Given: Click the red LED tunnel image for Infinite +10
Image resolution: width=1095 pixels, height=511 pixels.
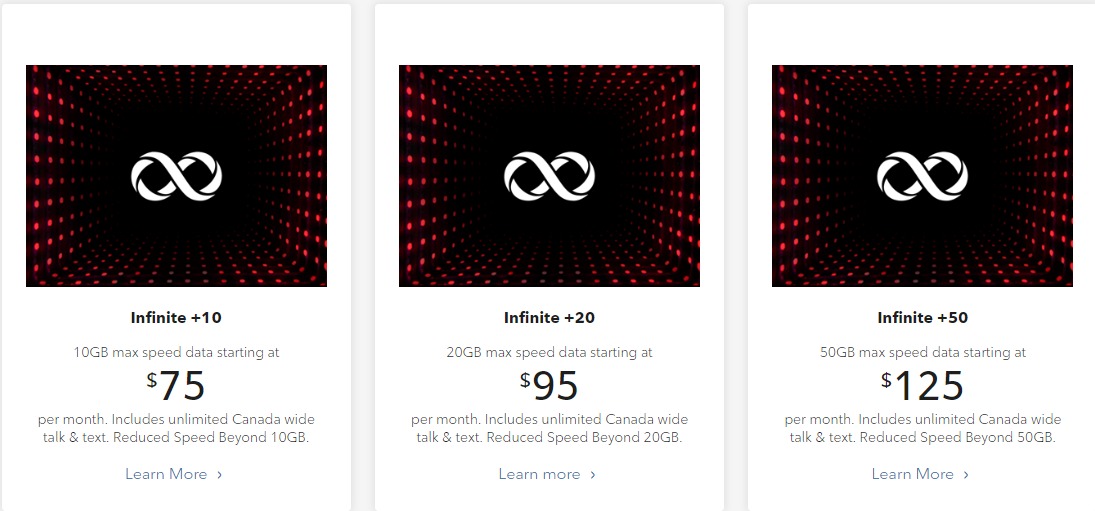Looking at the screenshot, I should [x=177, y=176].
